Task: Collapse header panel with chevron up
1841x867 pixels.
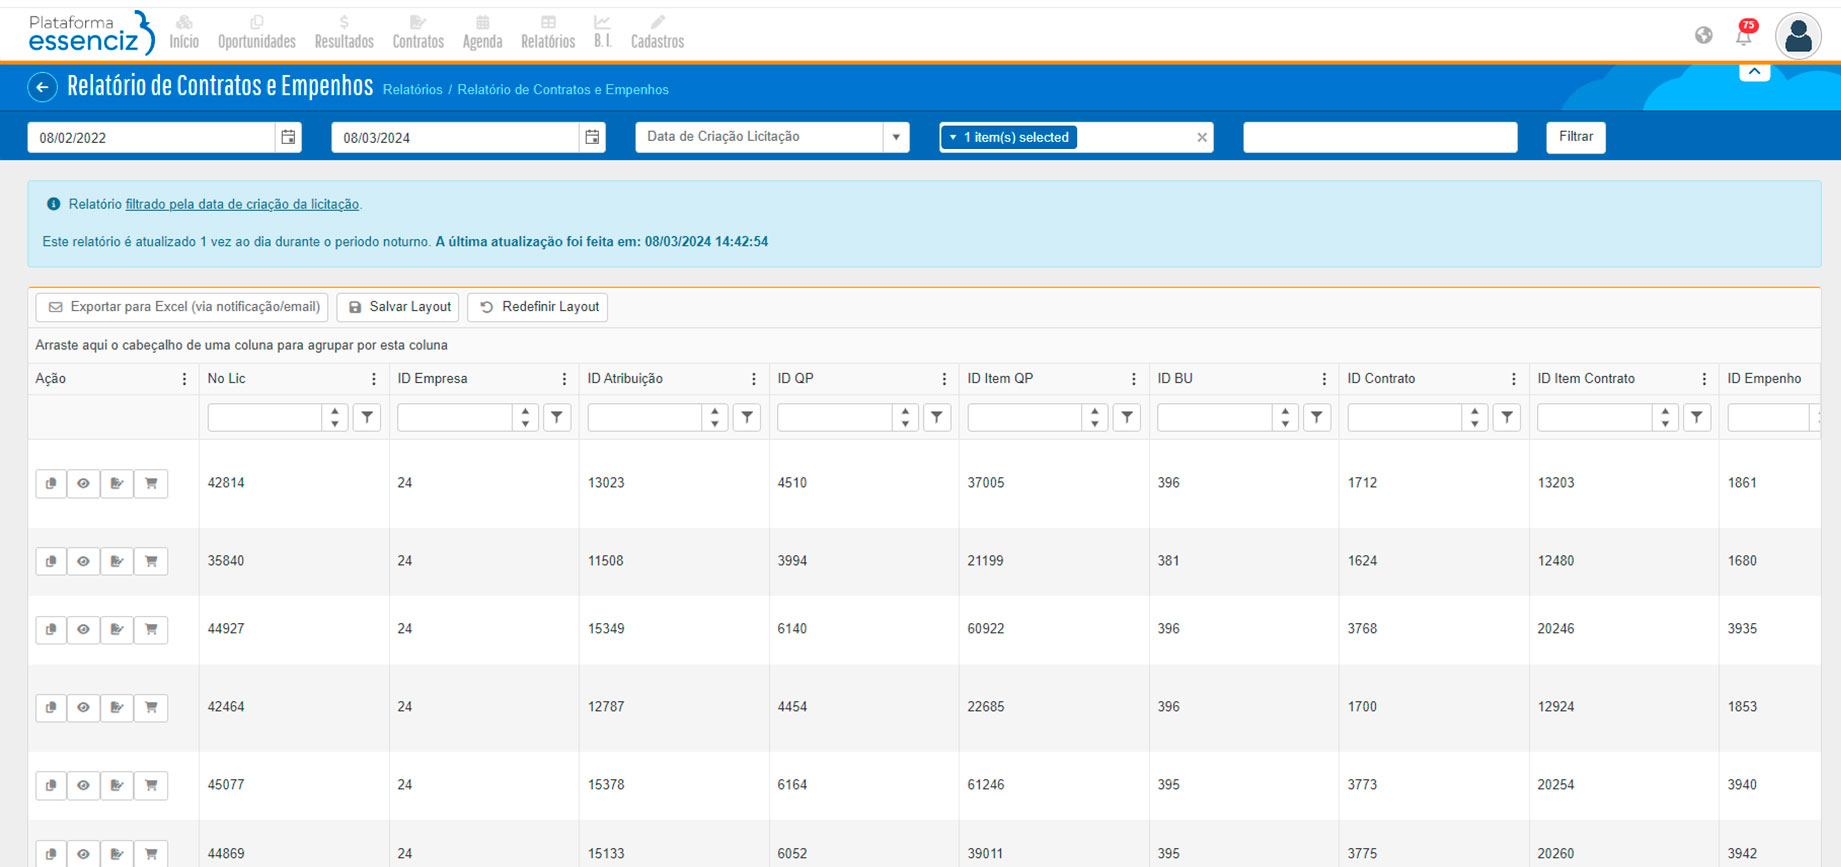Action: (1754, 72)
